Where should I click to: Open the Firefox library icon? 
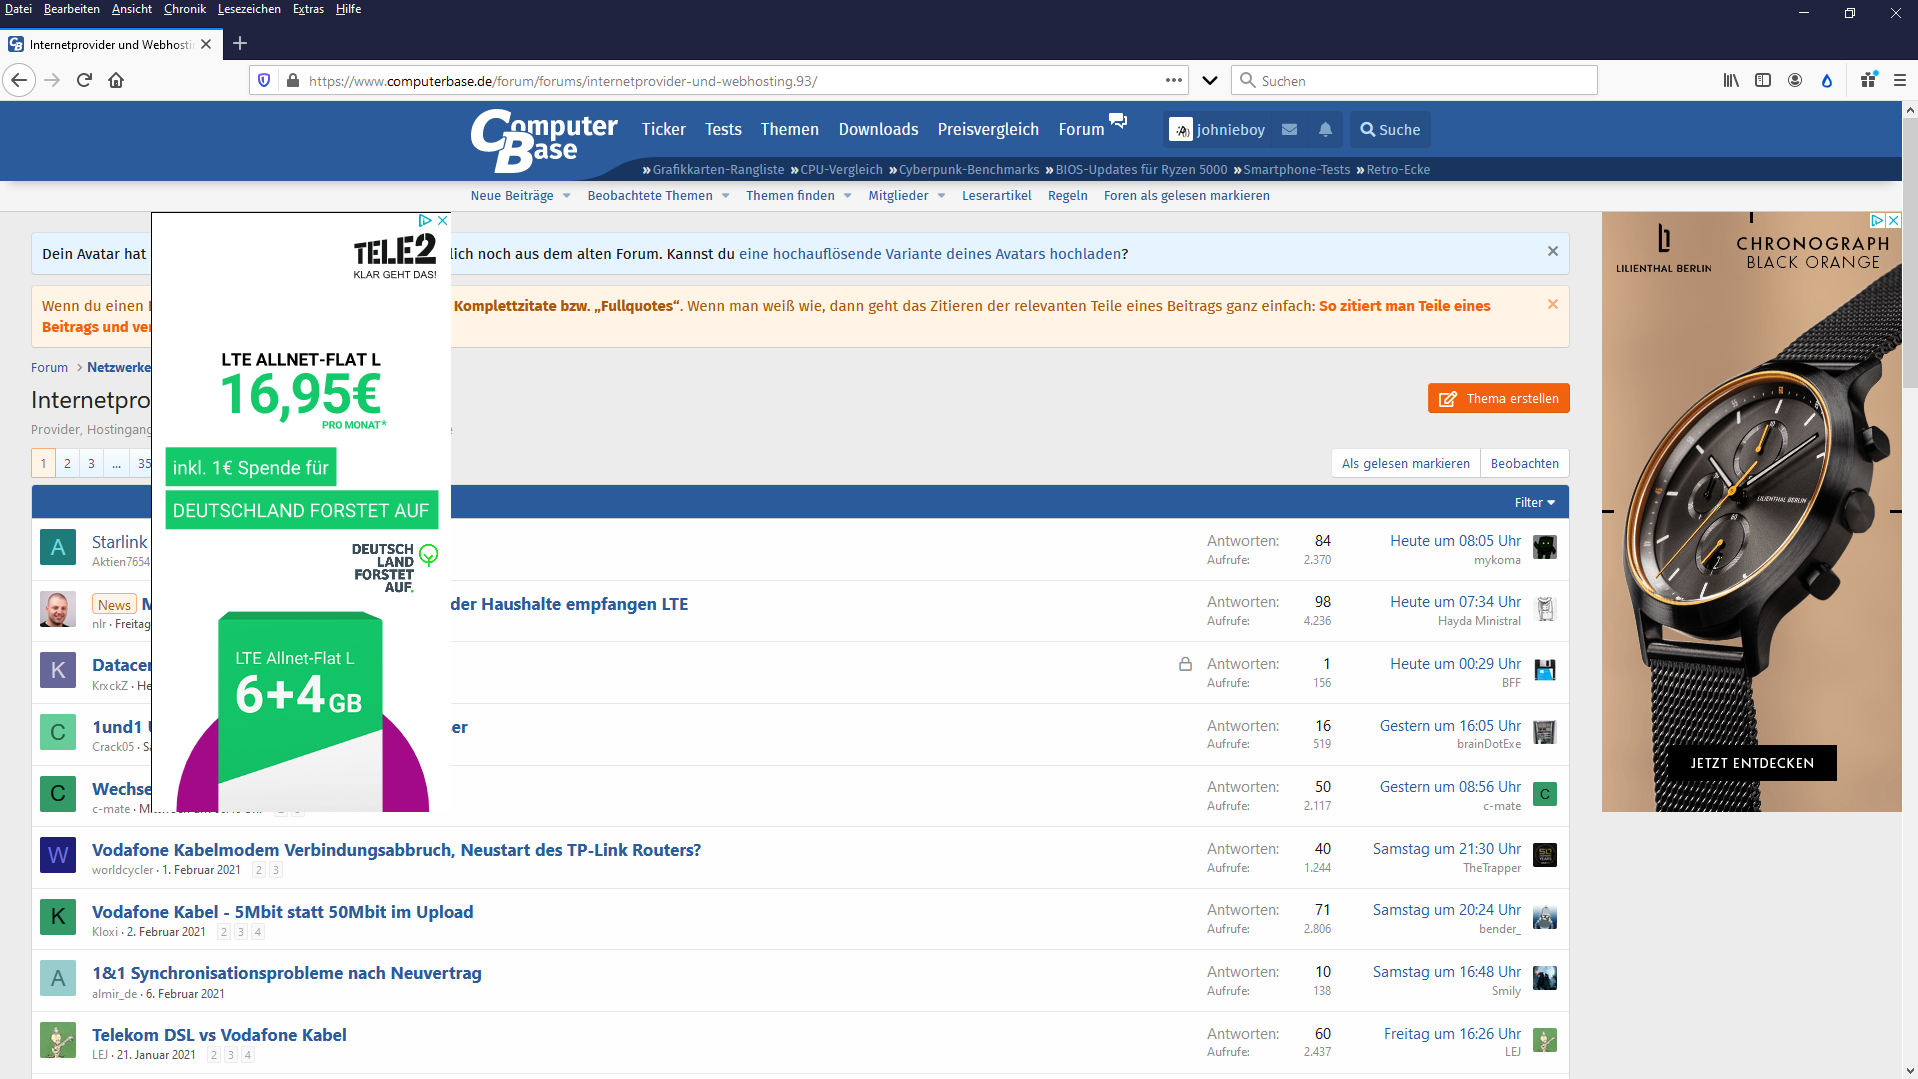(x=1731, y=80)
